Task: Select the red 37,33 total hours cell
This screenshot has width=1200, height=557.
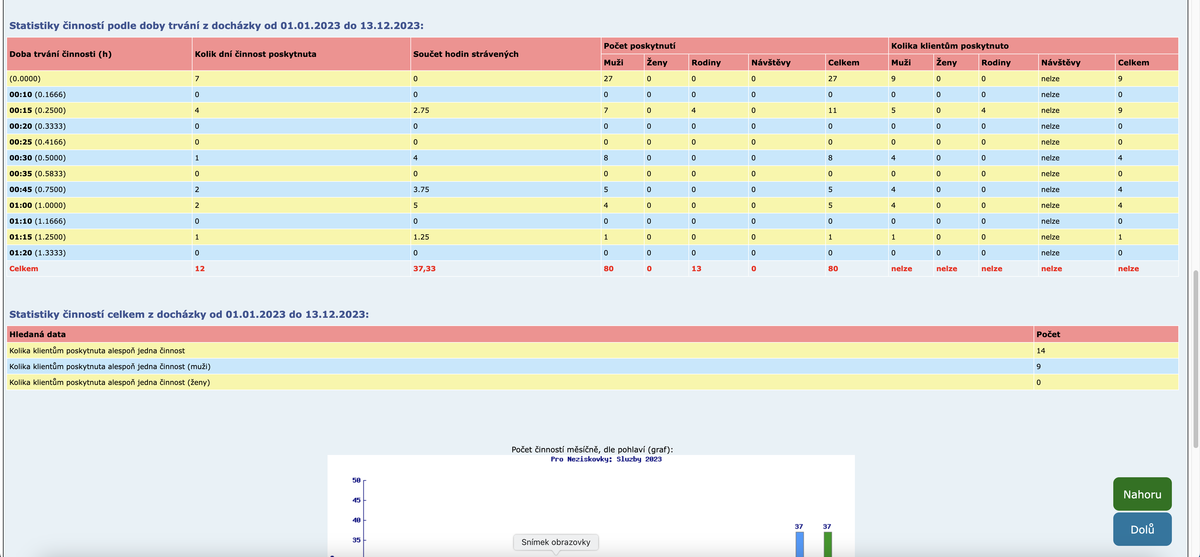Action: click(x=424, y=268)
